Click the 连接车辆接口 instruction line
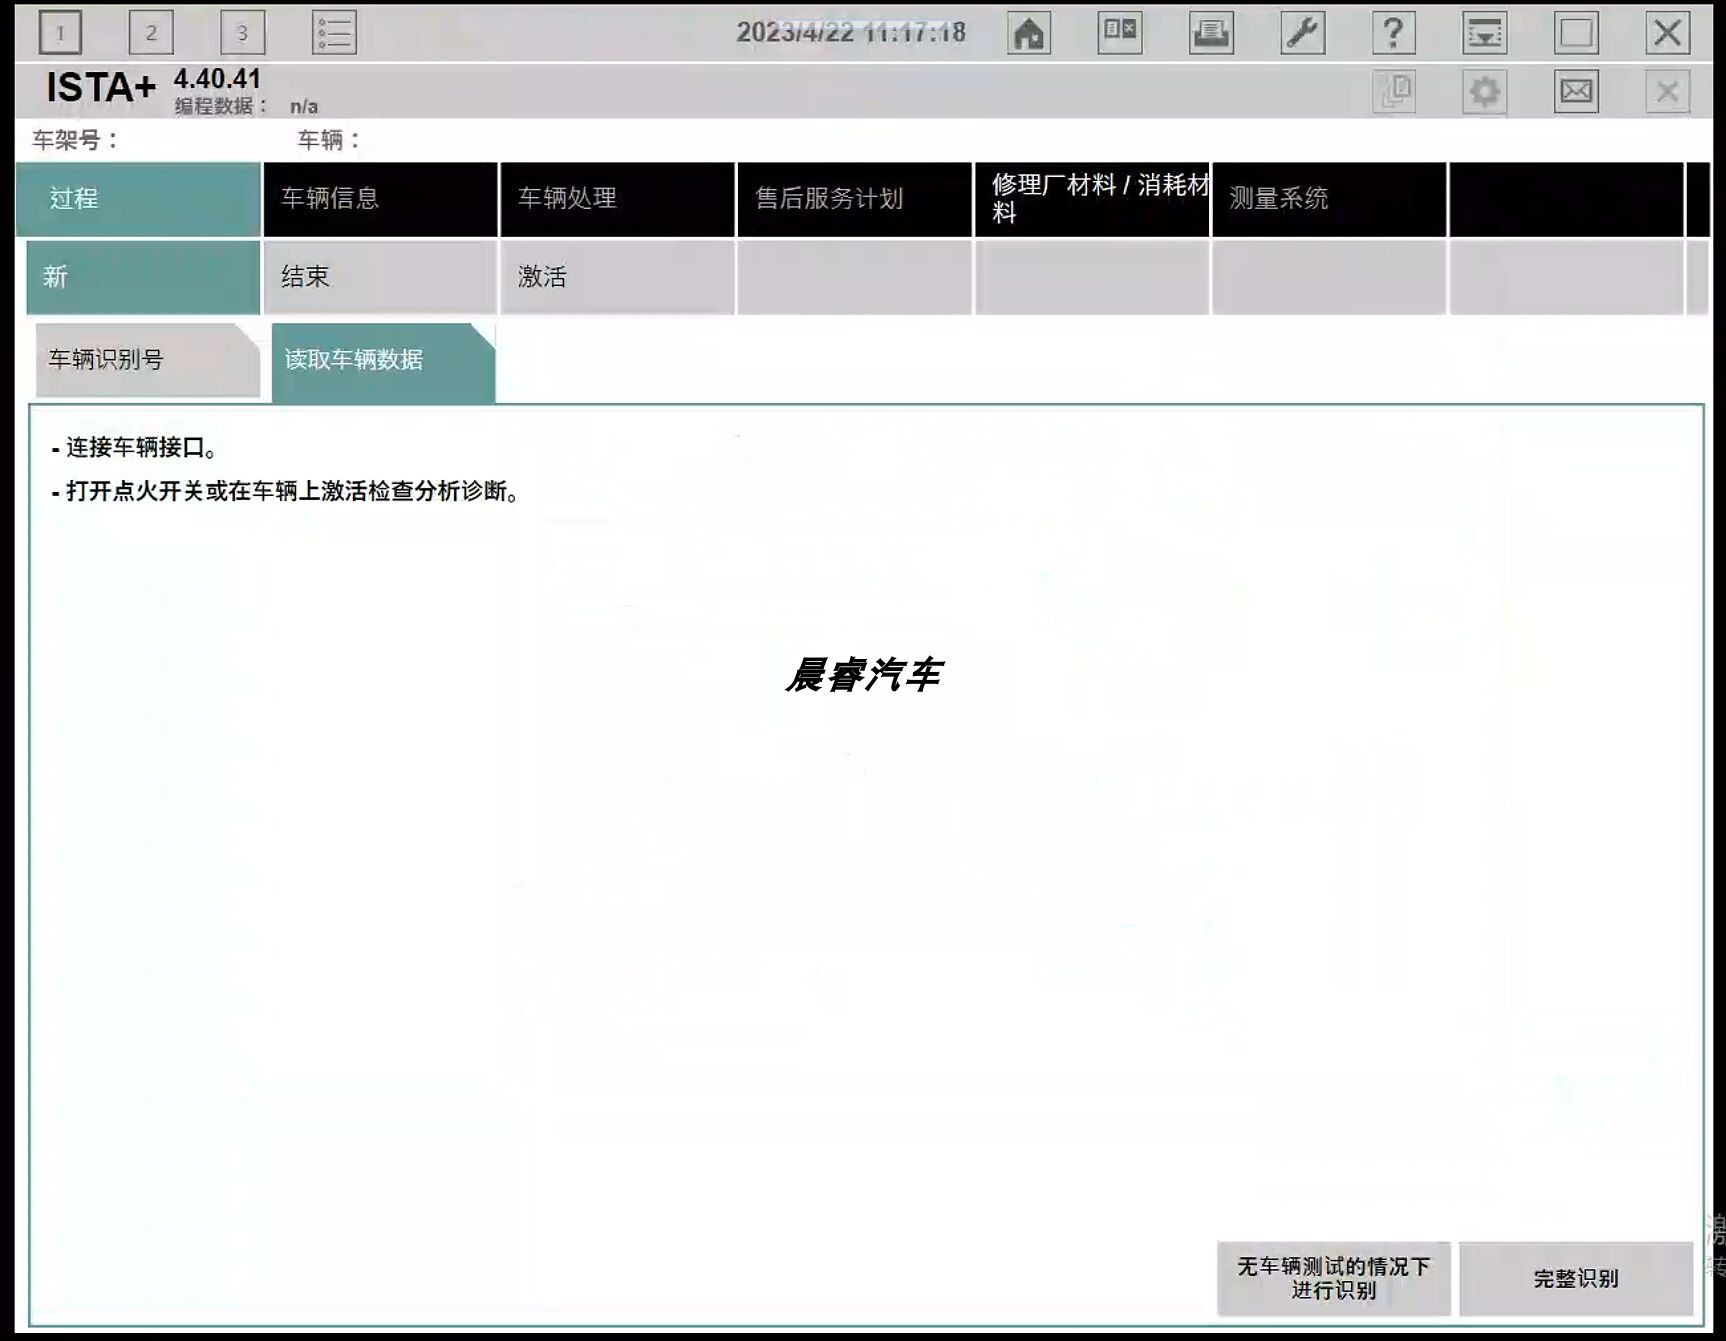This screenshot has height=1341, width=1726. pyautogui.click(x=135, y=448)
